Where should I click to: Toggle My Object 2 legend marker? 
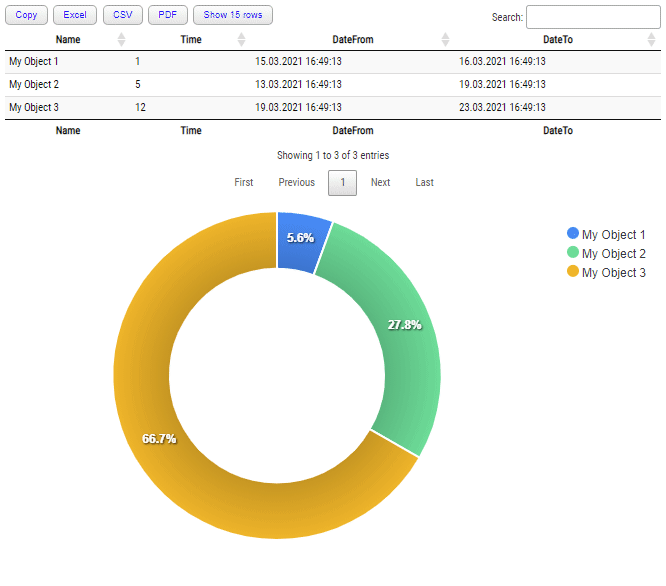(573, 253)
